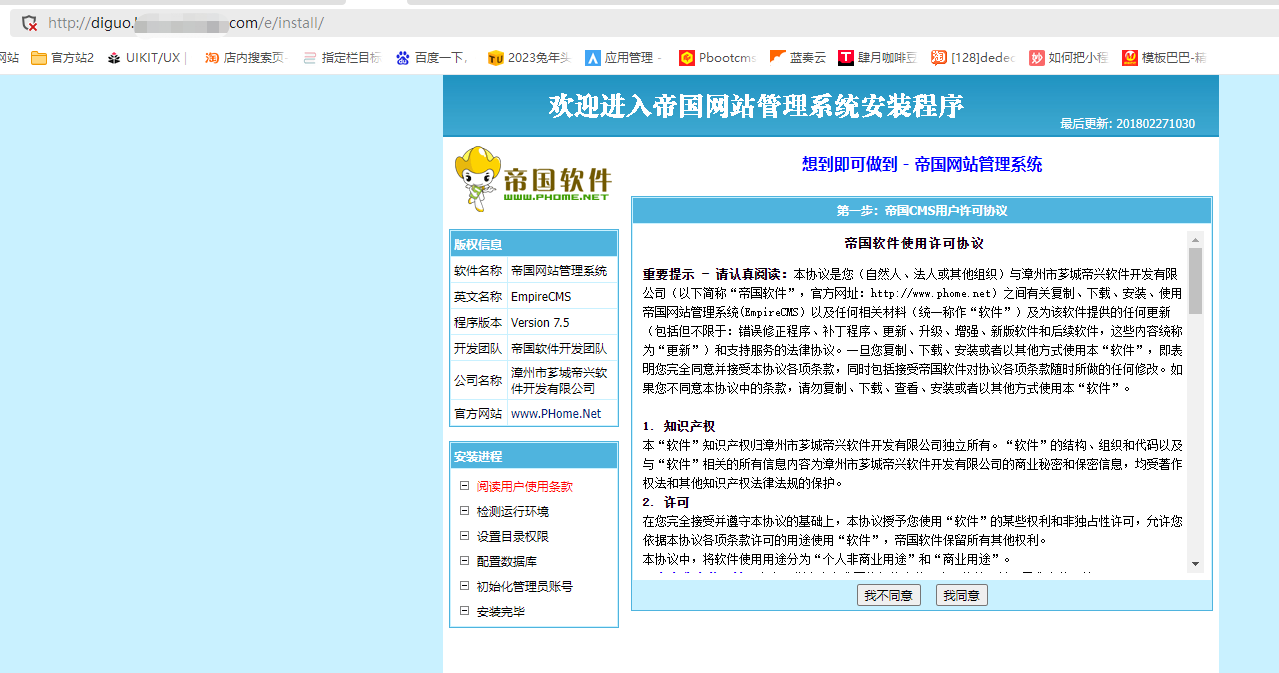Click the 安装进程 panel header
The width and height of the screenshot is (1279, 673).
click(534, 456)
